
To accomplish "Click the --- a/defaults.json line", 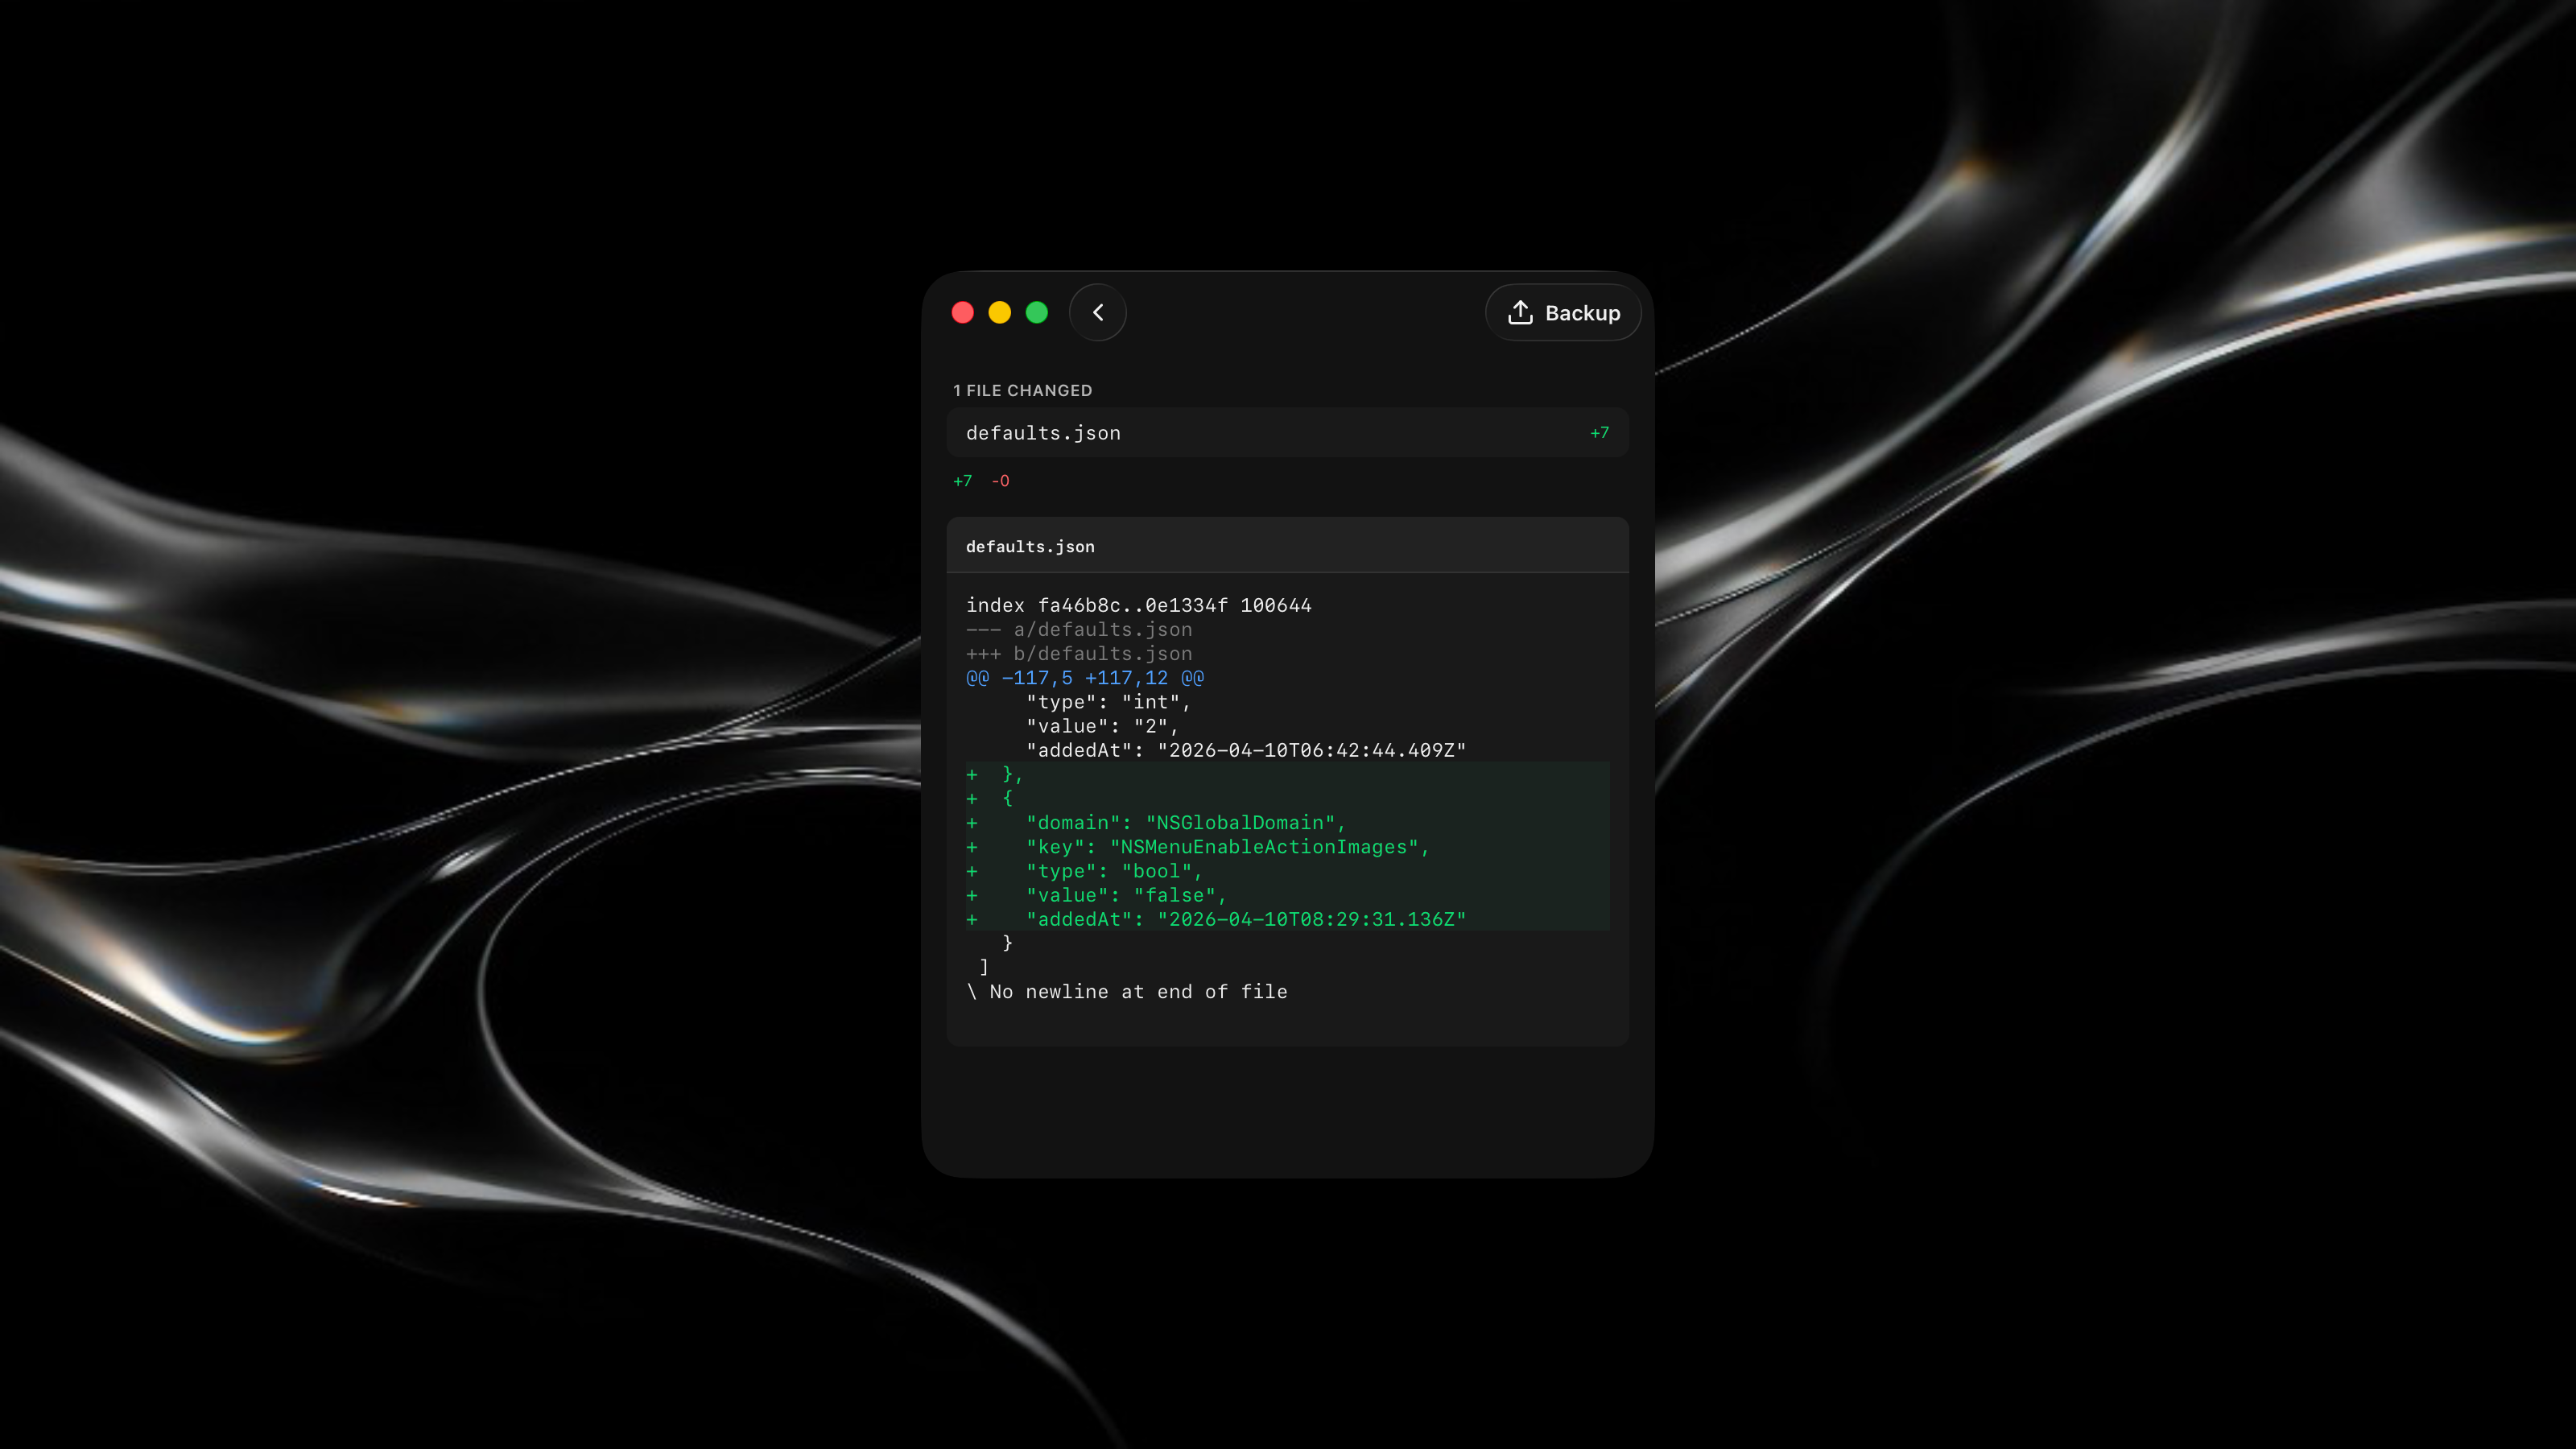I will coord(1078,630).
